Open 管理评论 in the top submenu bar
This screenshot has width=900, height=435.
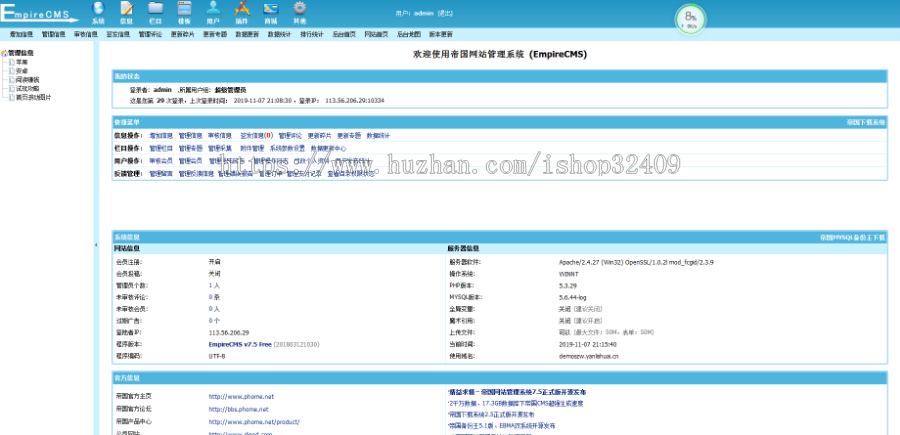(150, 34)
